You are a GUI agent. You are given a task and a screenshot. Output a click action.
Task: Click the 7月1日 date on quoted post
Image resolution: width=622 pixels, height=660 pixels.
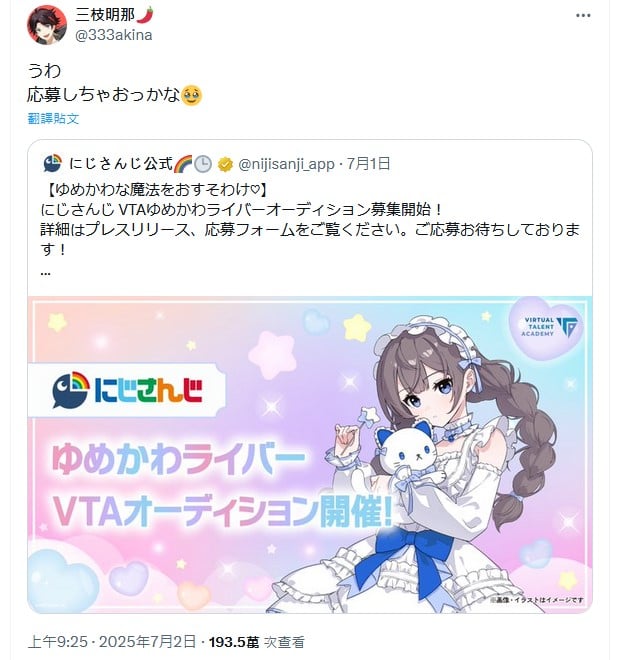click(x=369, y=164)
